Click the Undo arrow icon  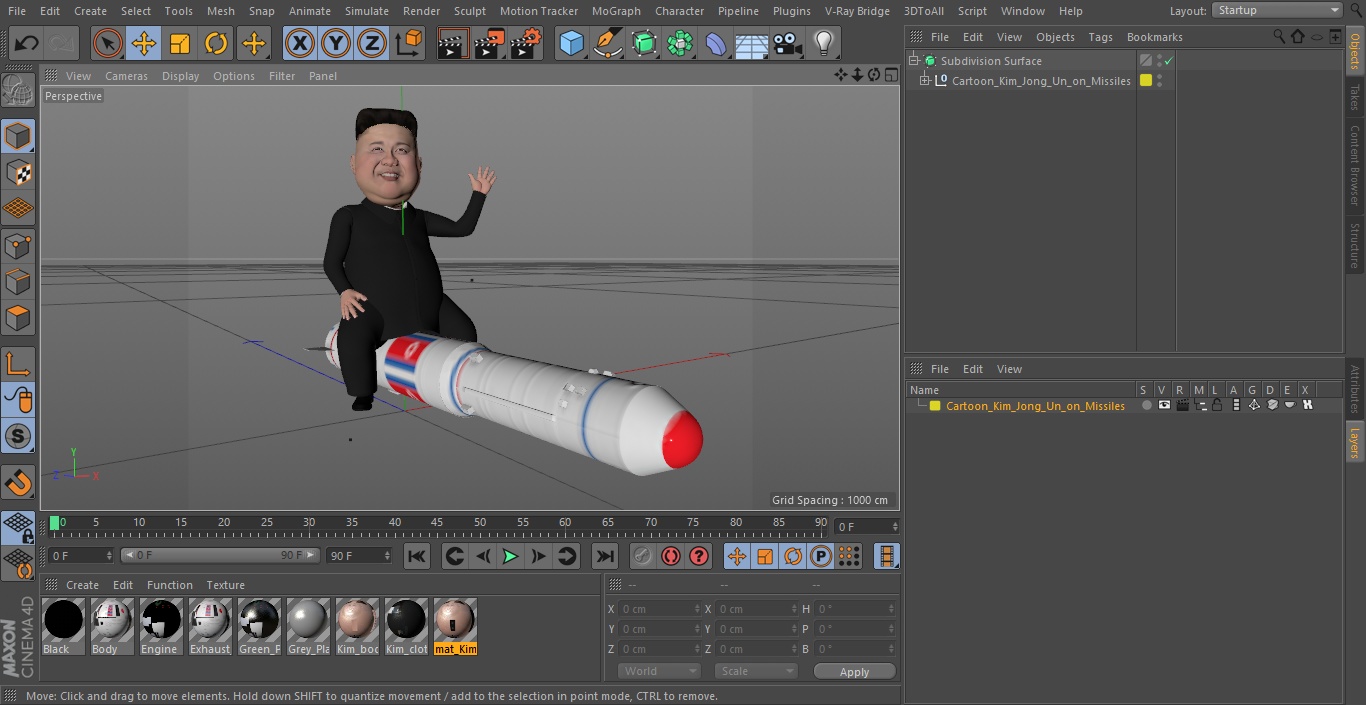click(27, 43)
